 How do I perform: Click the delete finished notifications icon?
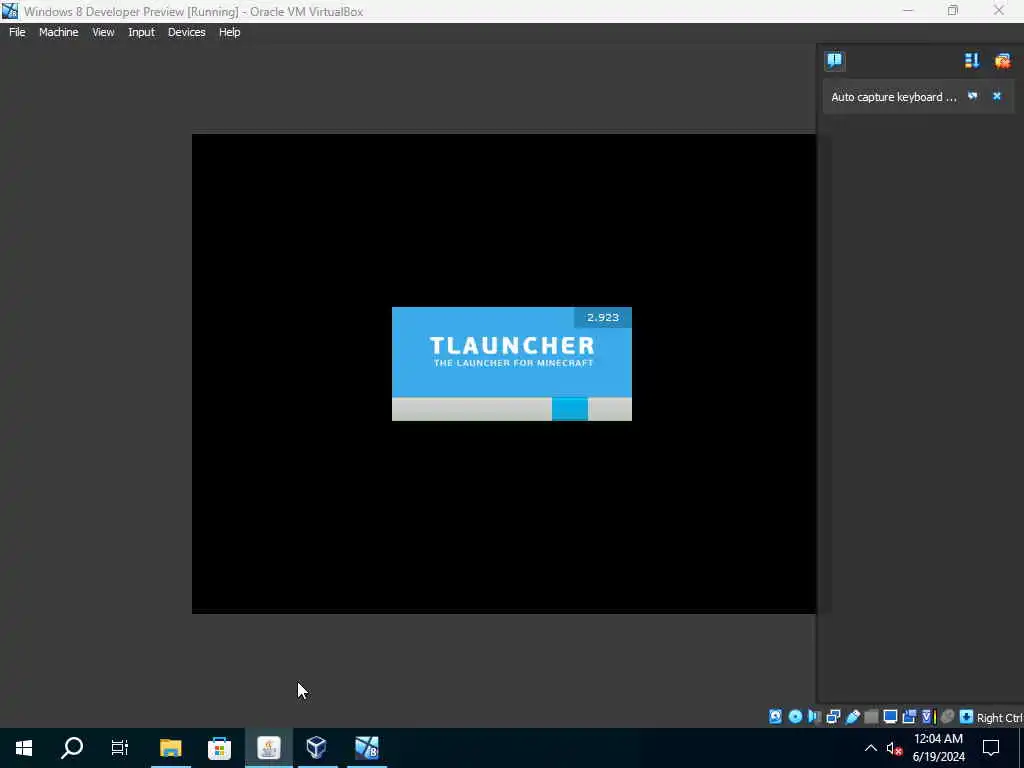pyautogui.click(x=1002, y=61)
